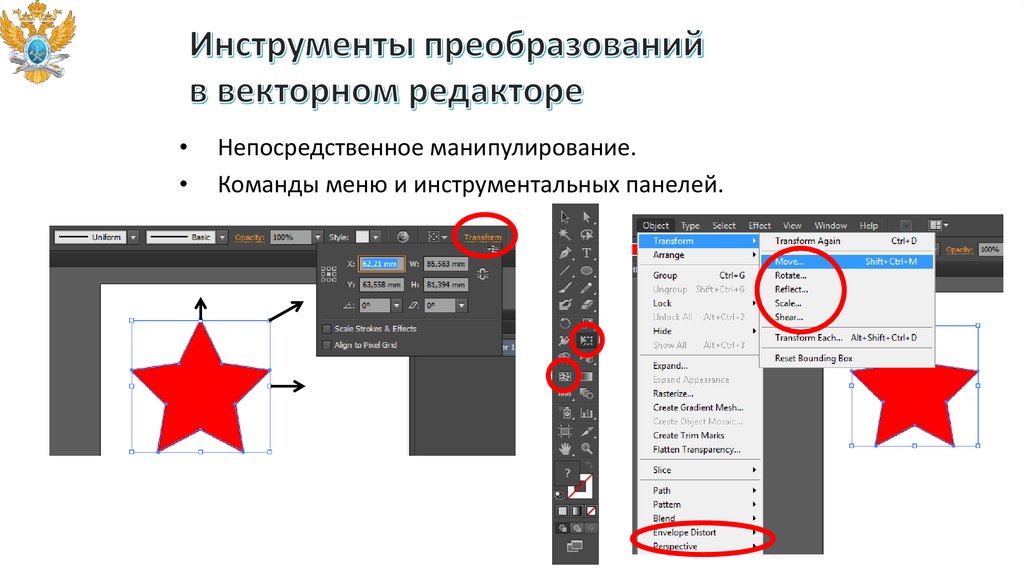Select the Paintbrush tool
The image size is (1024, 574).
pos(565,287)
